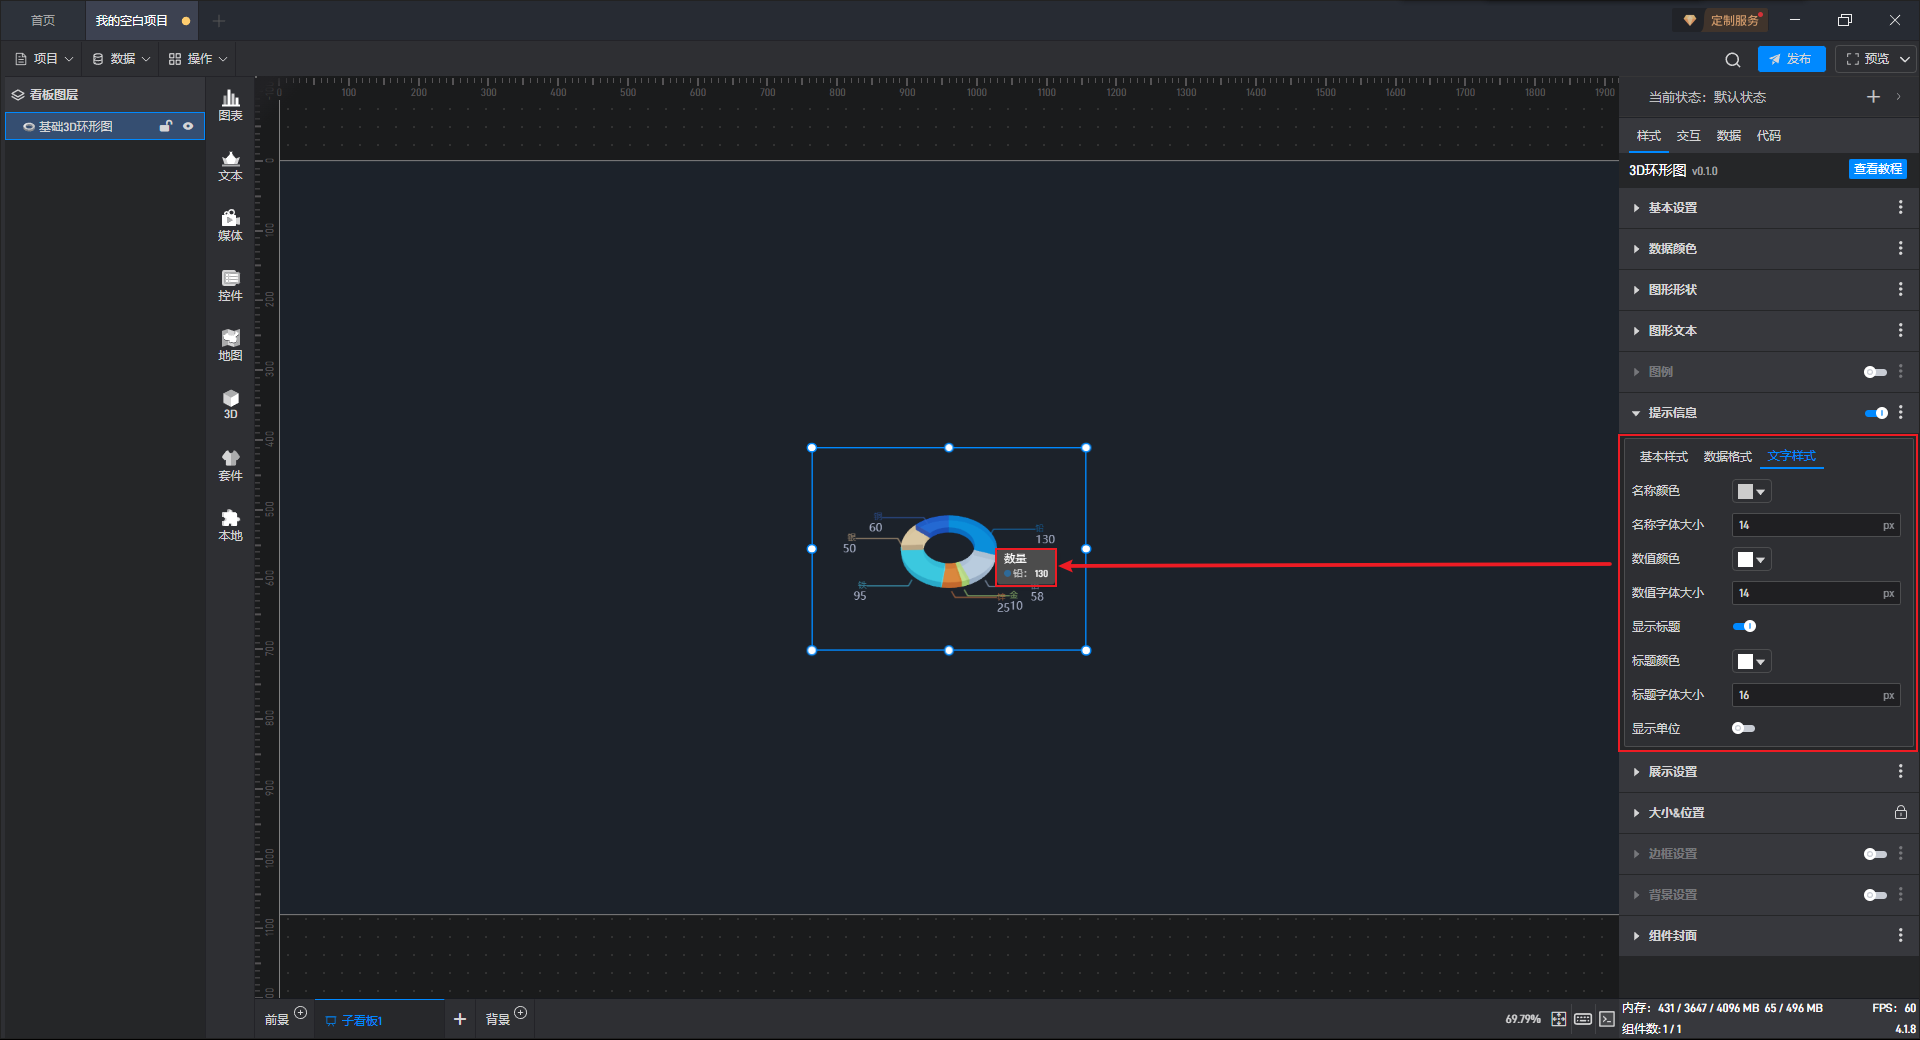Open the 套件 kit components panel
1920x1040 pixels.
point(230,465)
